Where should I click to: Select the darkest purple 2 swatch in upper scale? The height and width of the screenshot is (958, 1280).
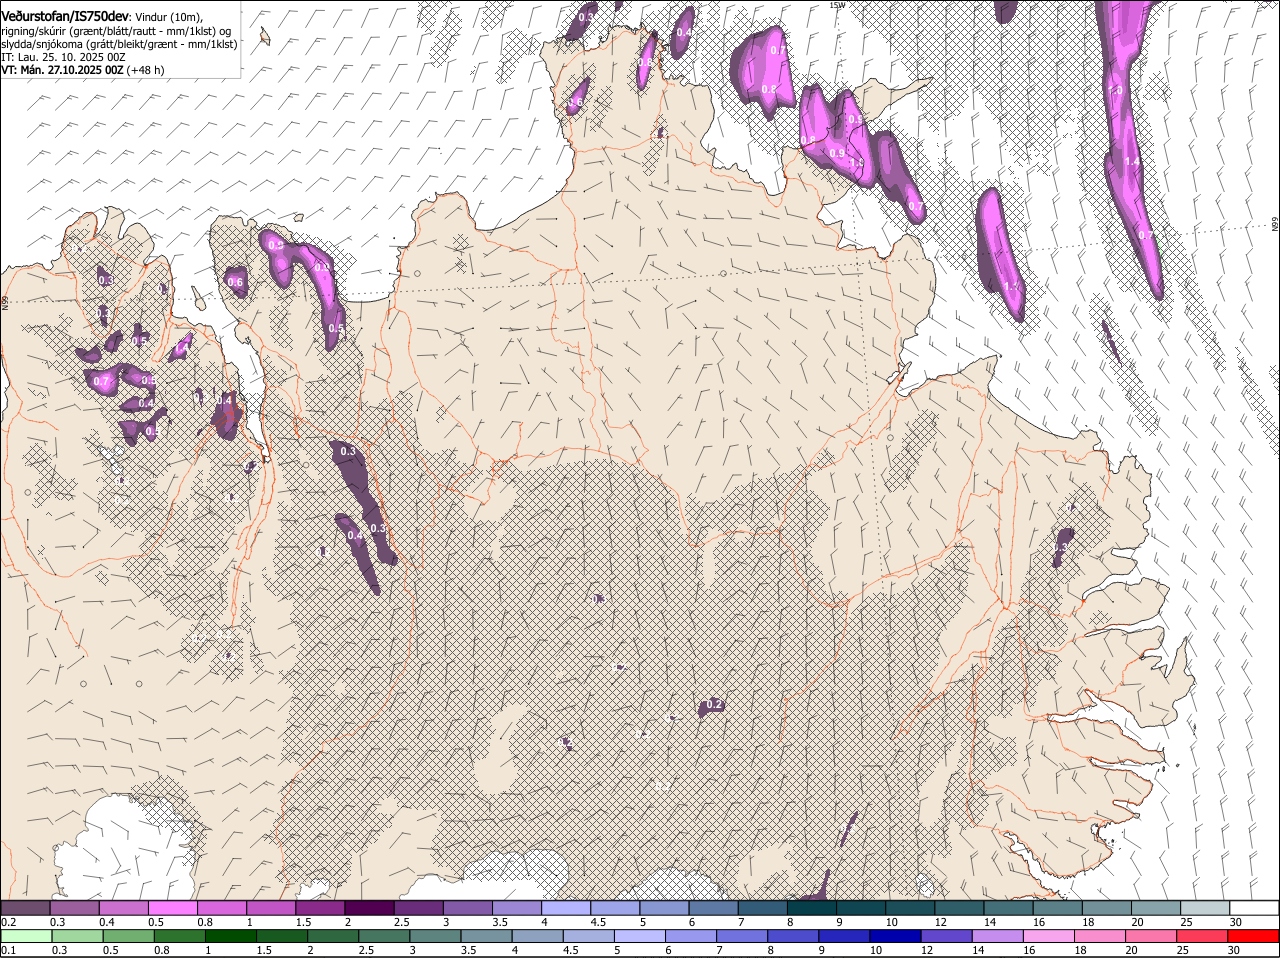(369, 907)
